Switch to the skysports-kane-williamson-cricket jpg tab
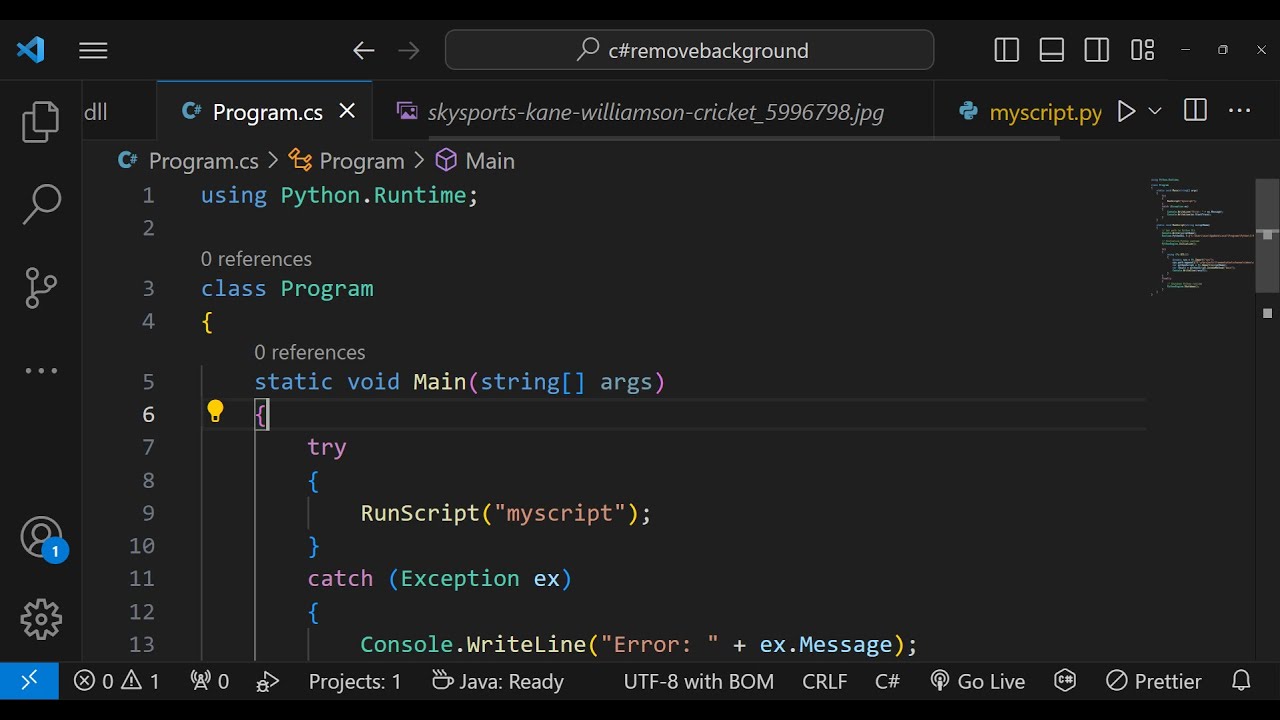The width and height of the screenshot is (1280, 720). [x=655, y=112]
